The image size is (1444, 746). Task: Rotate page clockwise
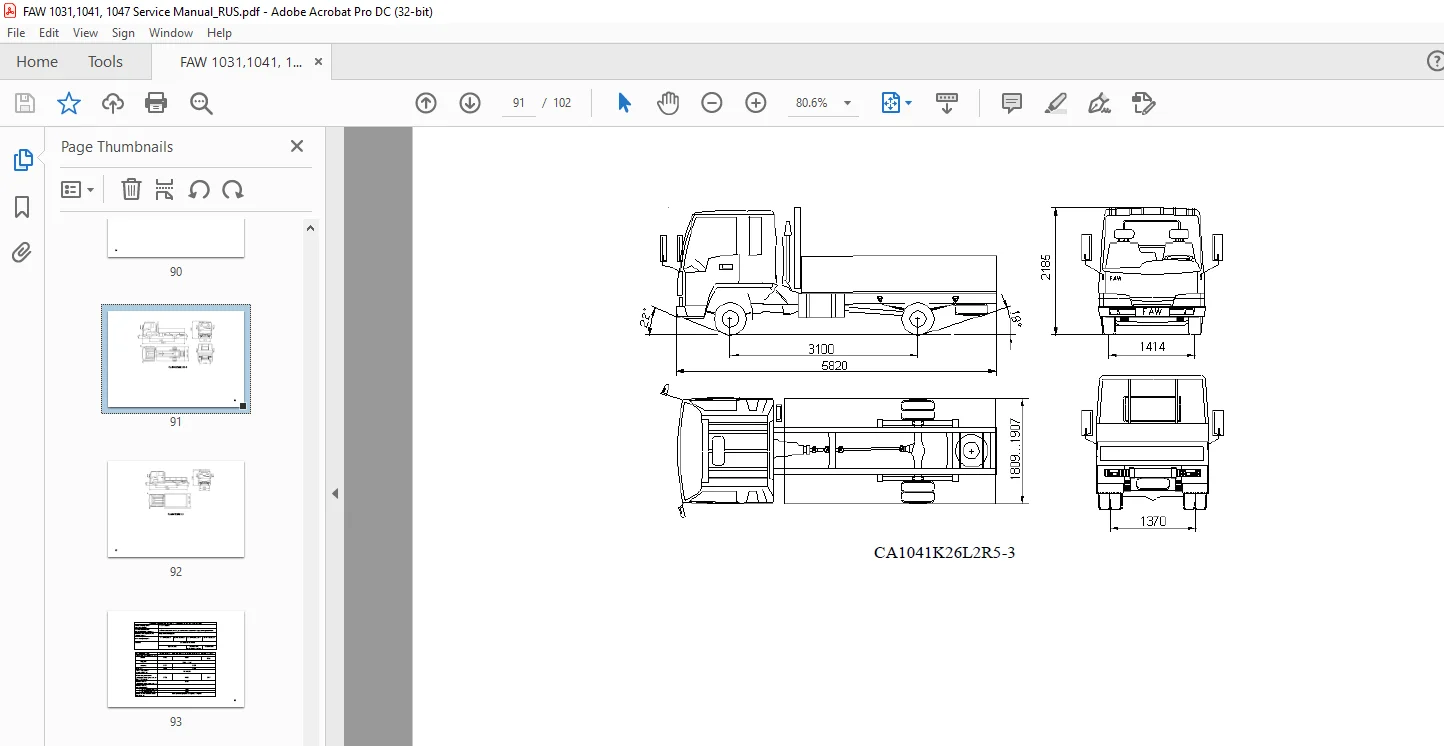tap(233, 190)
